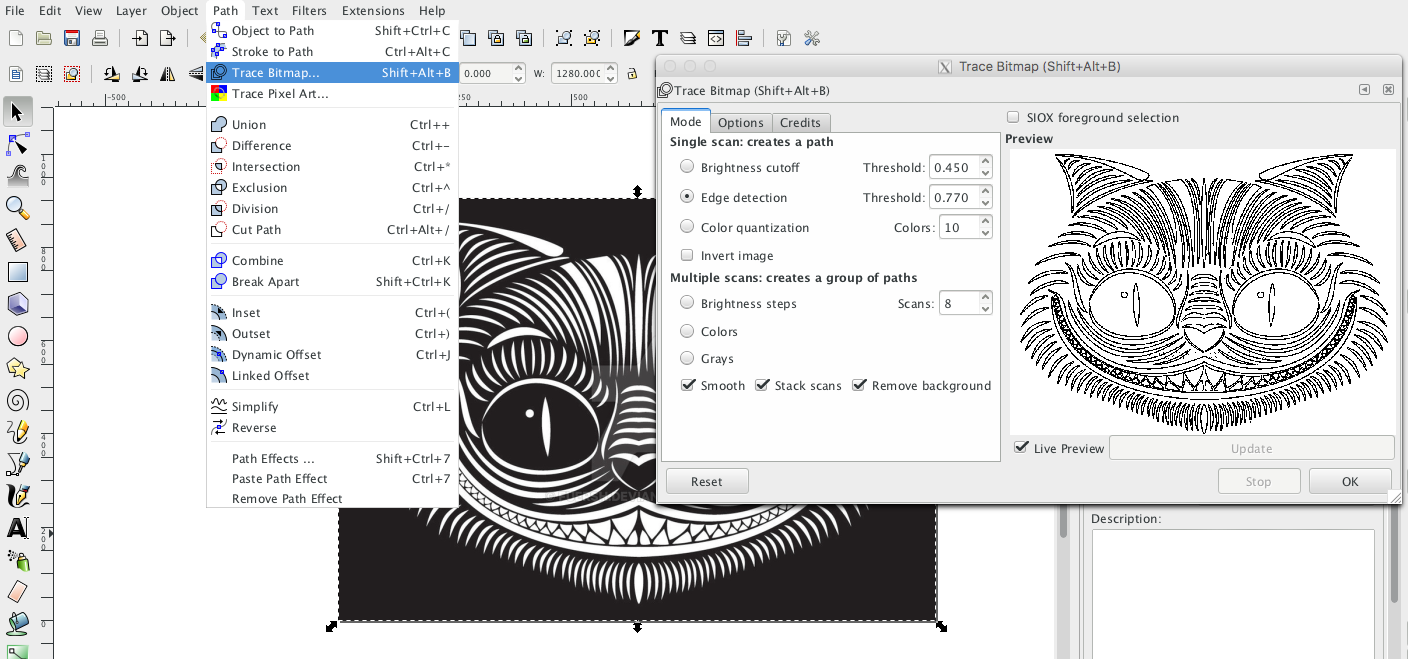Toggle Remove background checkbox
The width and height of the screenshot is (1408, 659).
[859, 385]
